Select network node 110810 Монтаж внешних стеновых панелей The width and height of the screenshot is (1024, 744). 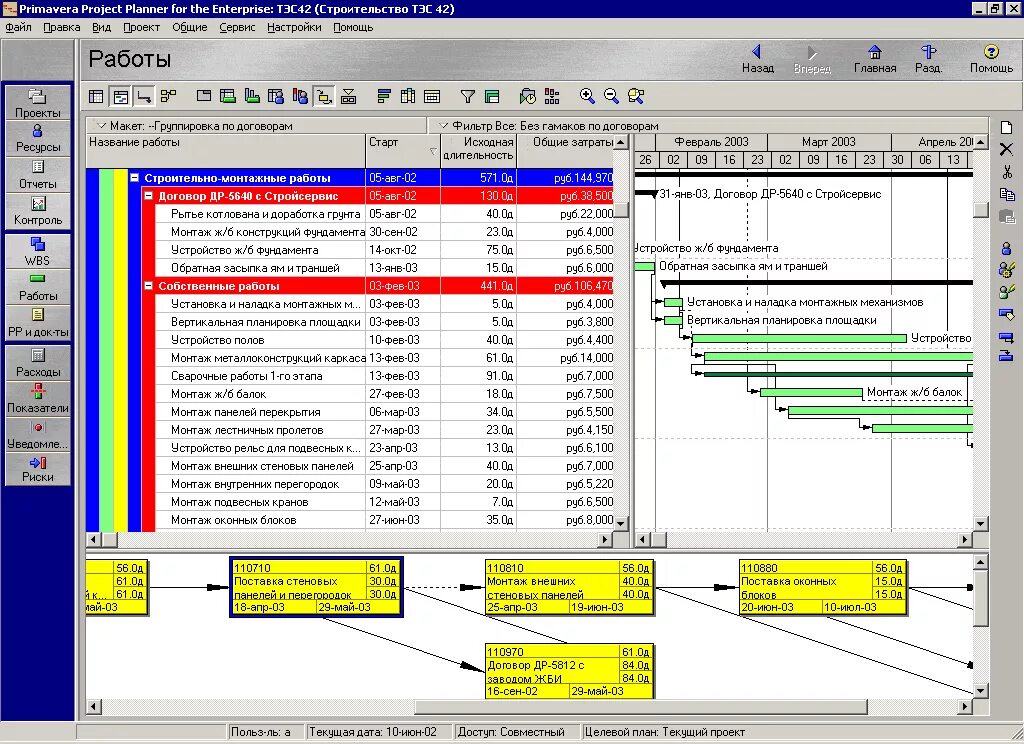[x=569, y=587]
